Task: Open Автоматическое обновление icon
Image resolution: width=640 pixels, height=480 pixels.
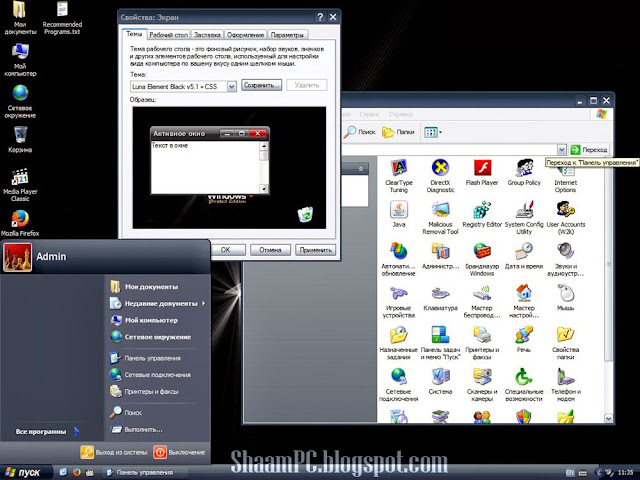Action: pyautogui.click(x=399, y=260)
